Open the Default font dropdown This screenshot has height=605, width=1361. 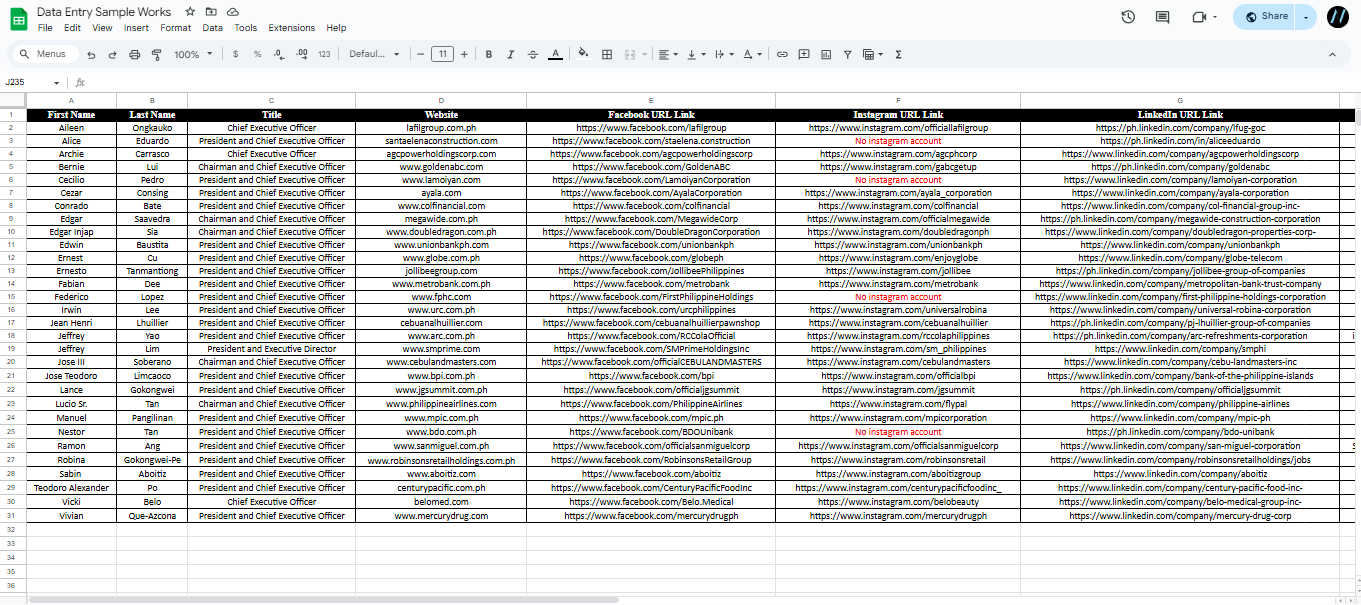click(x=374, y=54)
